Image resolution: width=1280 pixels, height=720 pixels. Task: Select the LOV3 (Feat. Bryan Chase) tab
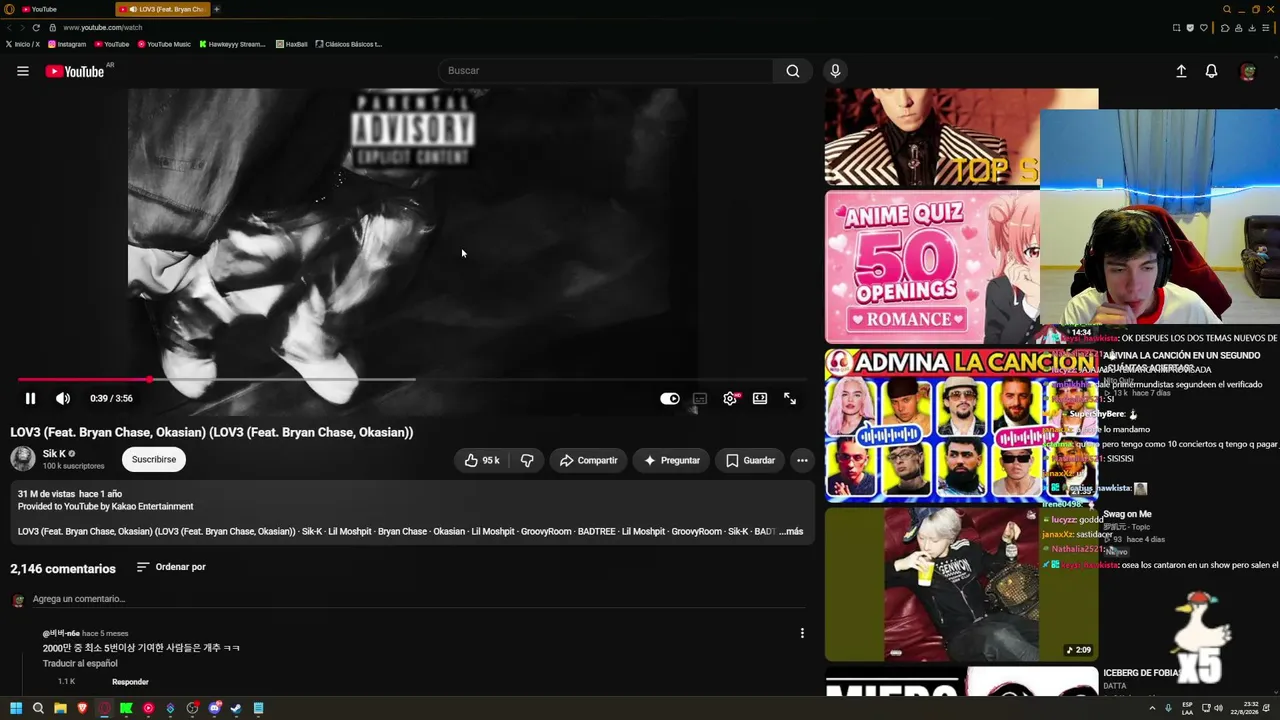click(x=162, y=9)
